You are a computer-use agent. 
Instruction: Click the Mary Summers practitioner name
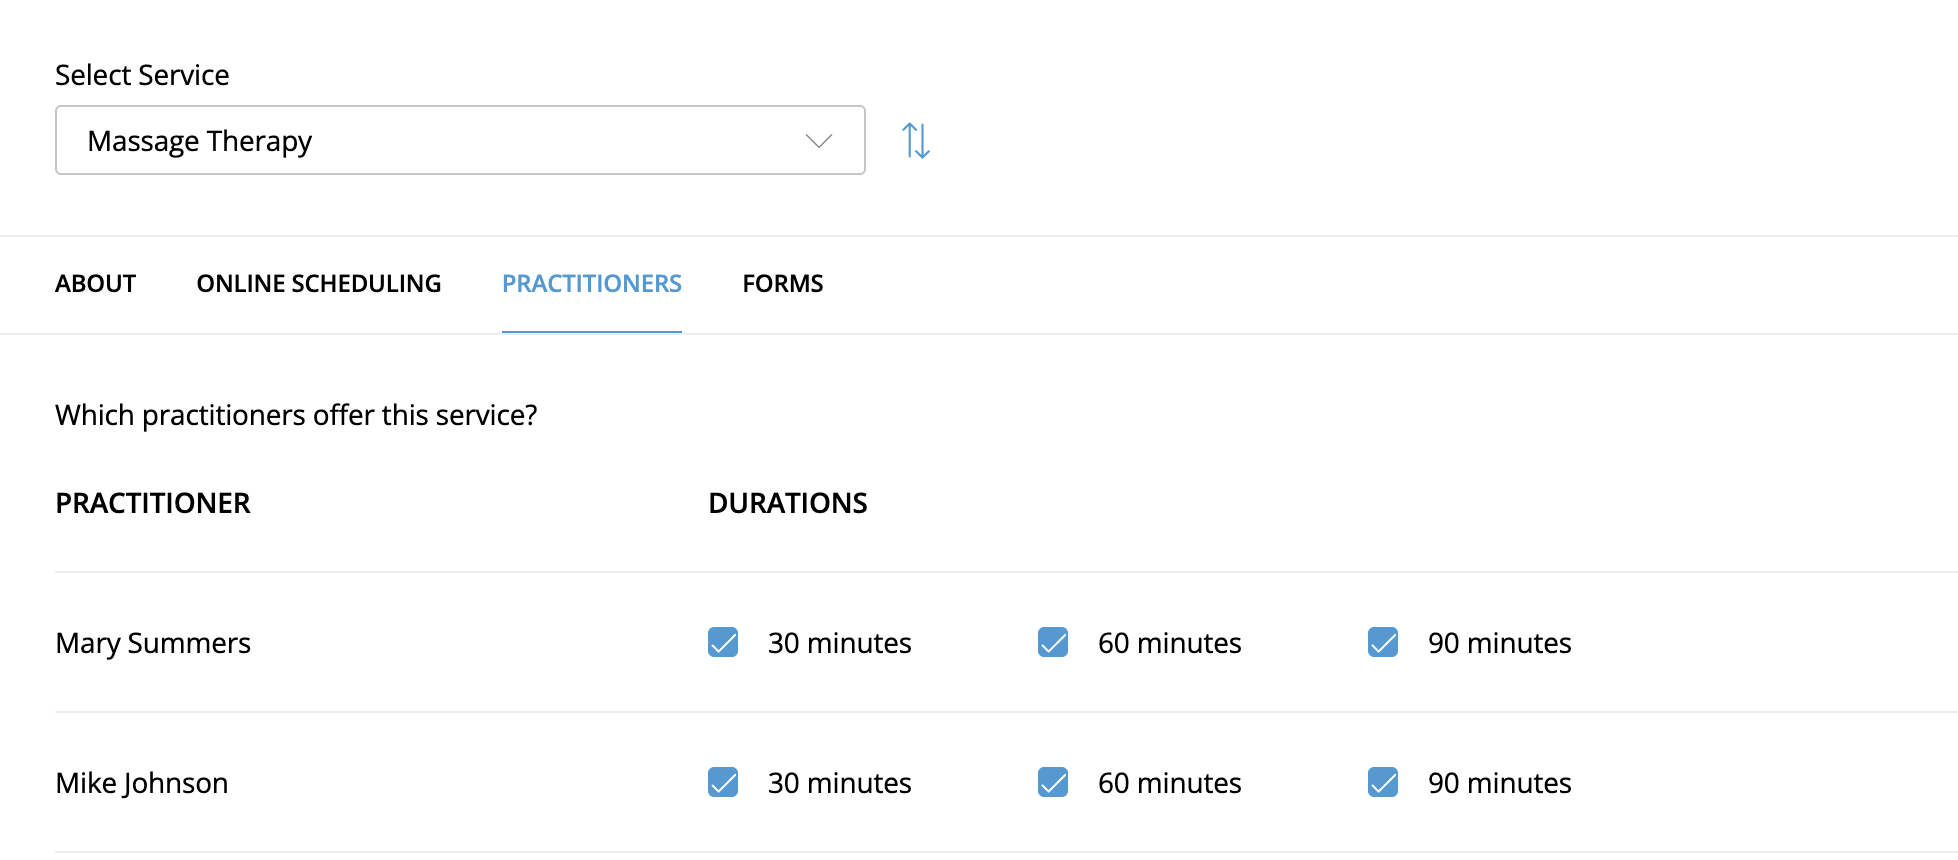point(153,643)
